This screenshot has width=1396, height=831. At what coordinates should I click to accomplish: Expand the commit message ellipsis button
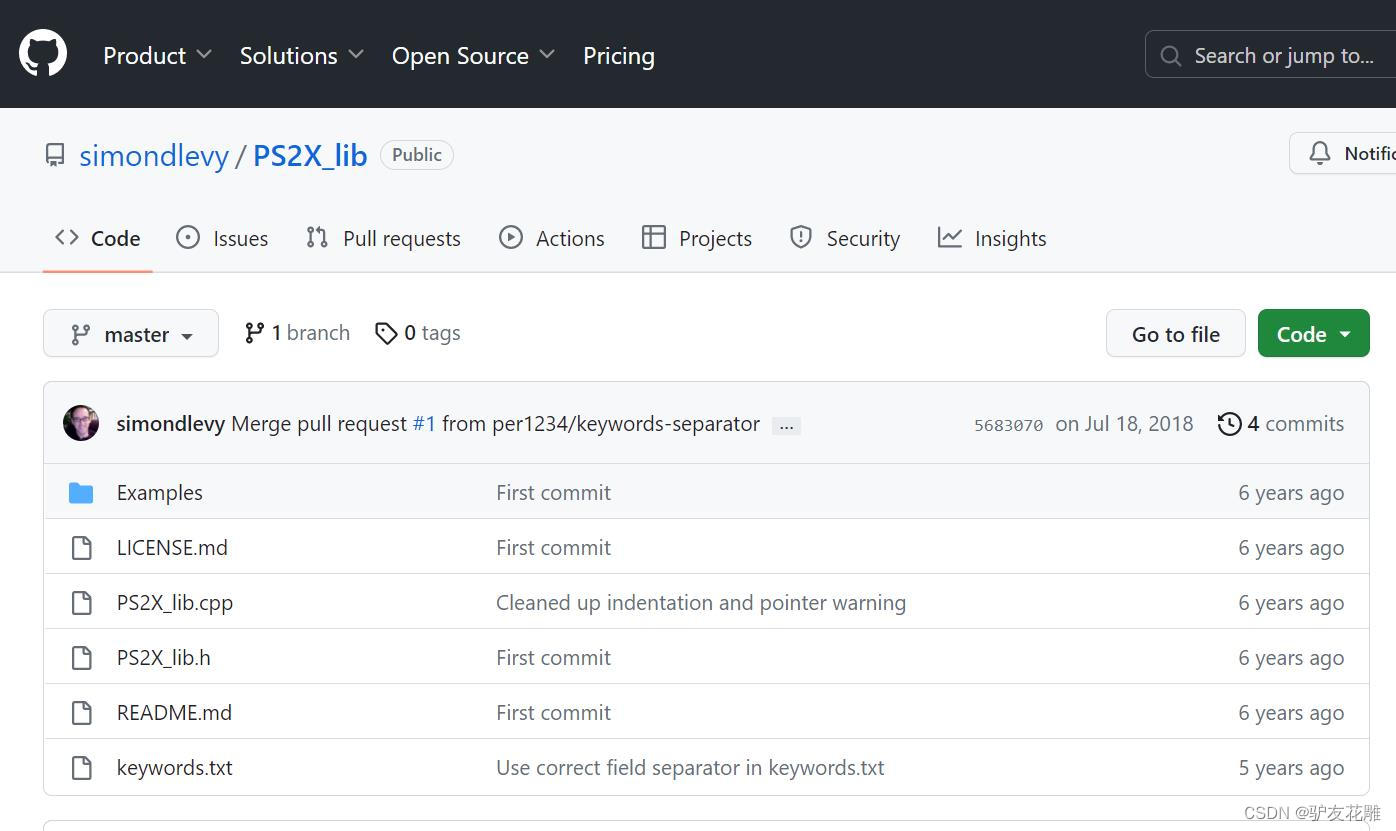point(786,426)
